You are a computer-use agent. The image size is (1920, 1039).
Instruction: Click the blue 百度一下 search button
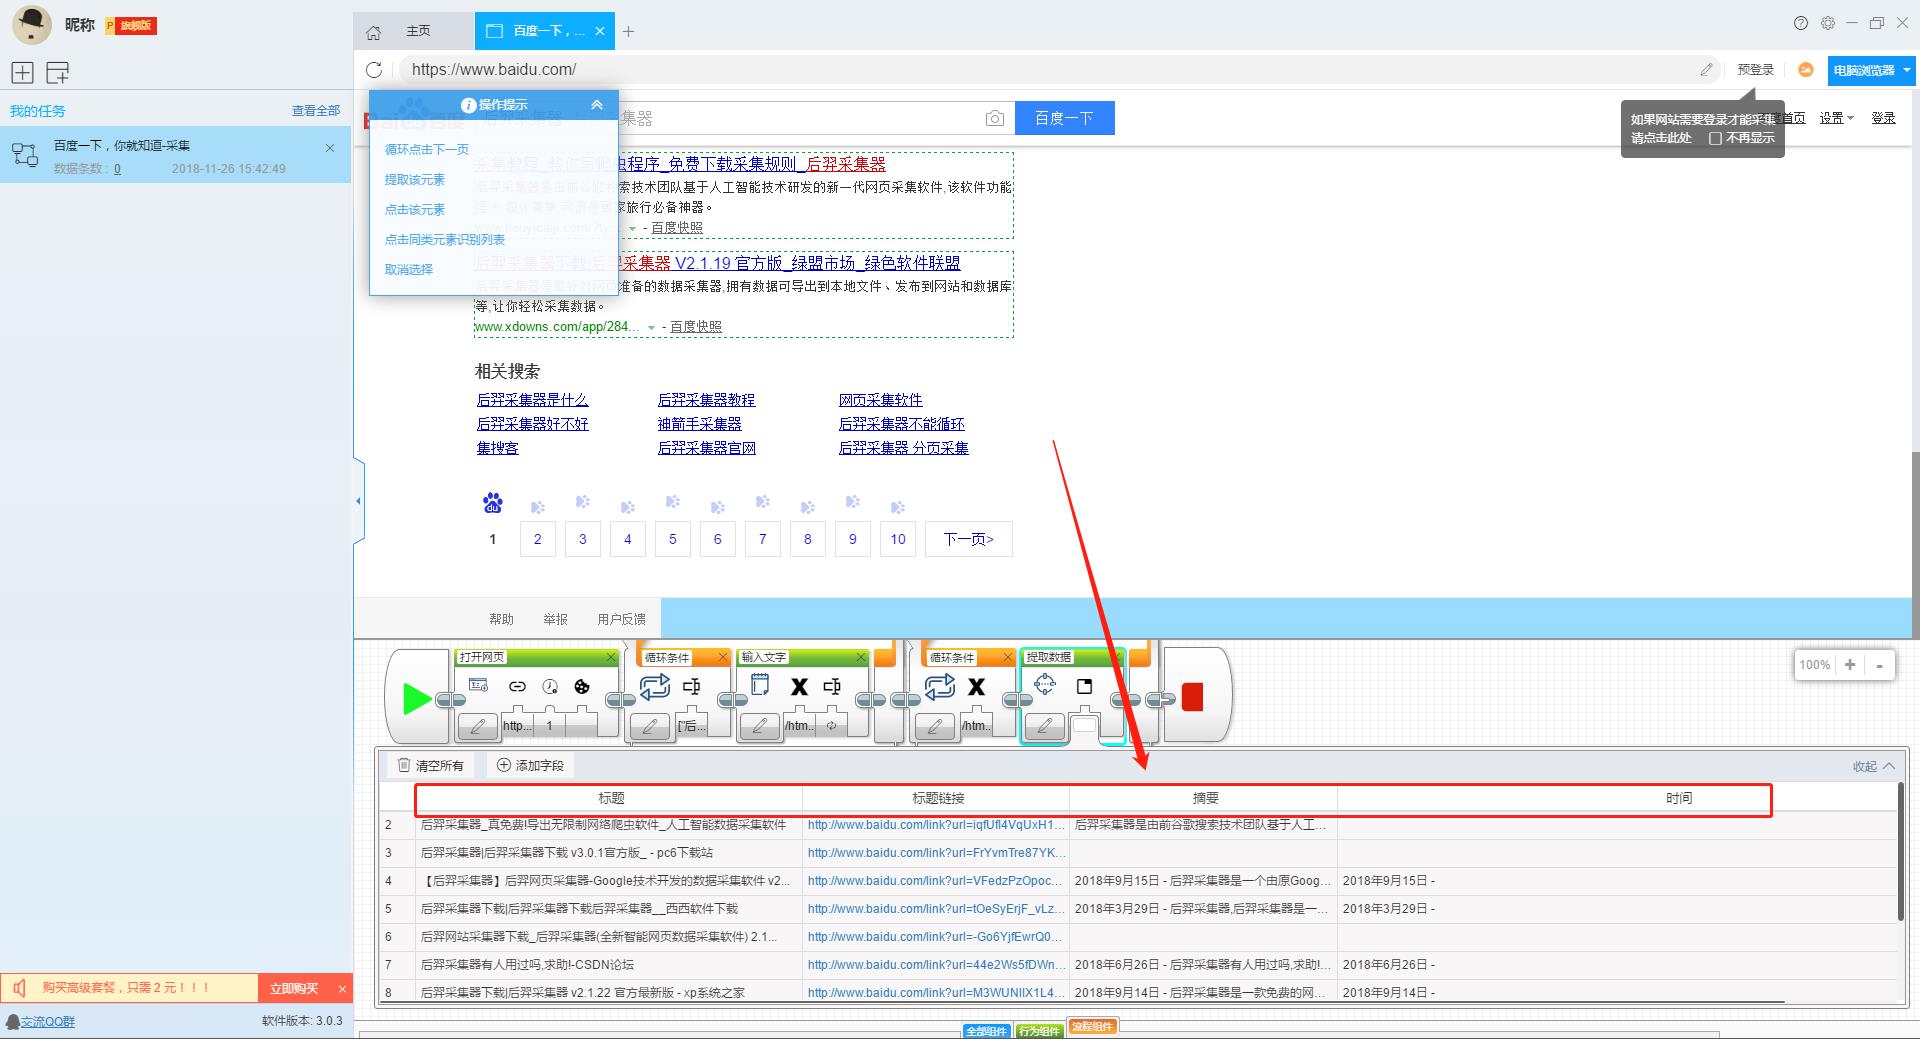point(1064,118)
